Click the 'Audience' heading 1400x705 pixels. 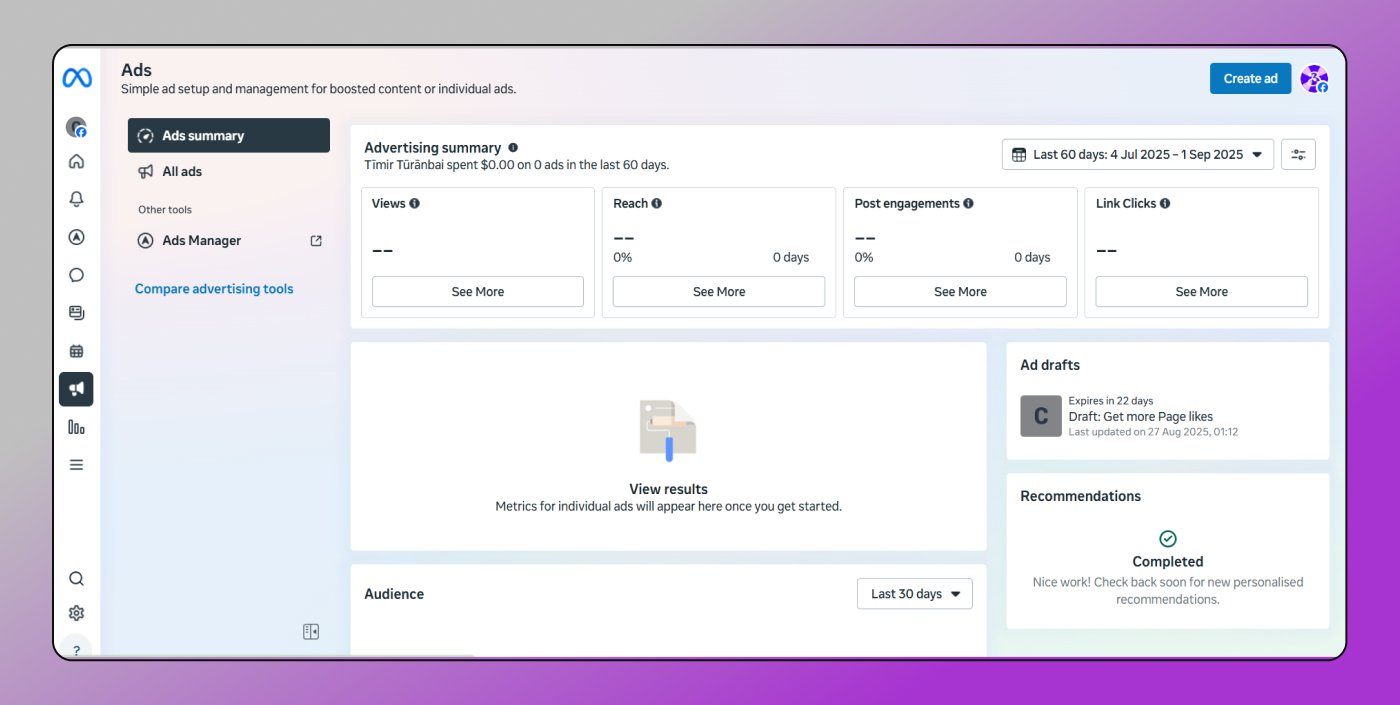[x=394, y=594]
